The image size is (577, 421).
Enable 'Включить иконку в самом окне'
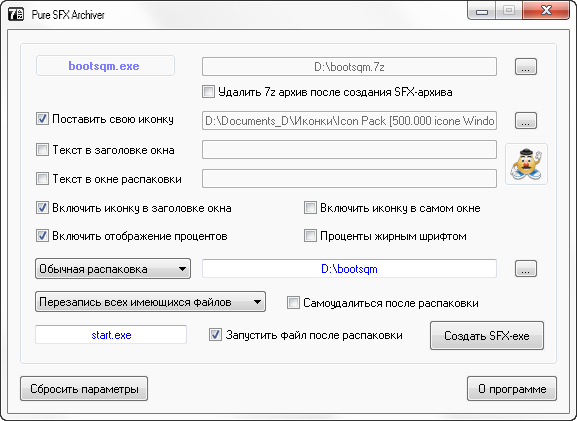tap(310, 208)
